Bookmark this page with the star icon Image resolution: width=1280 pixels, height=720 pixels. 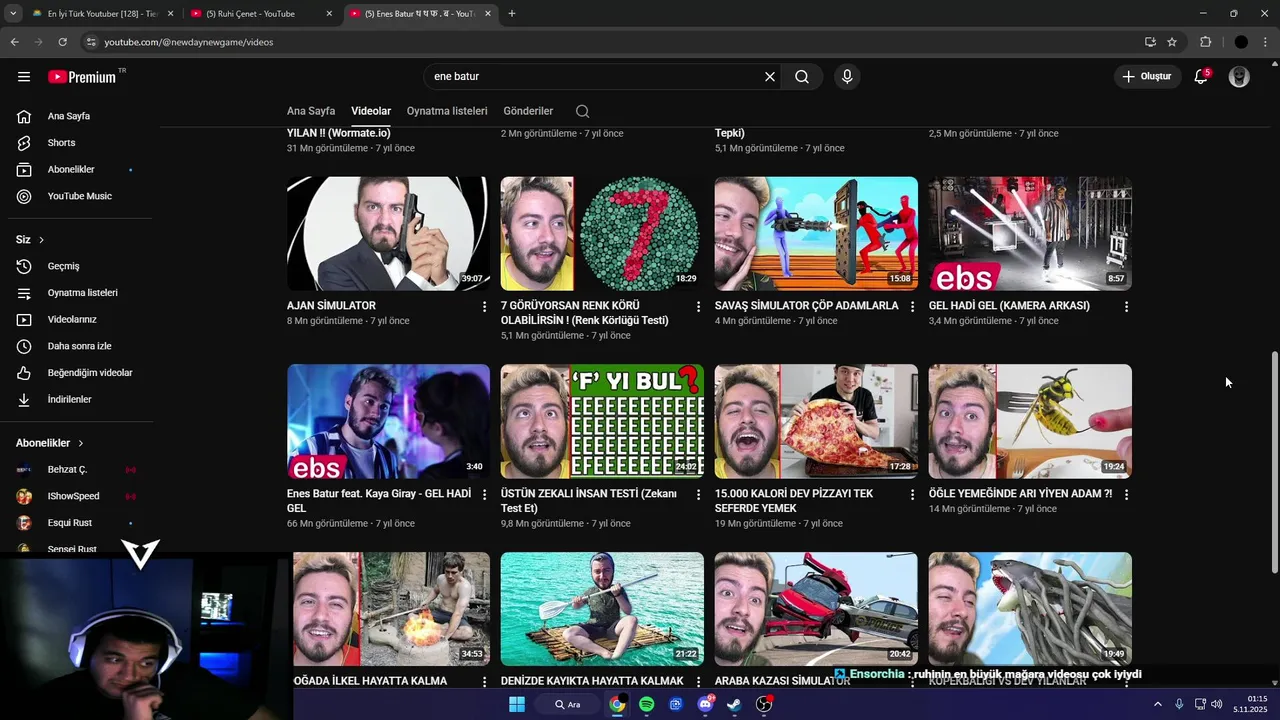pyautogui.click(x=1172, y=42)
